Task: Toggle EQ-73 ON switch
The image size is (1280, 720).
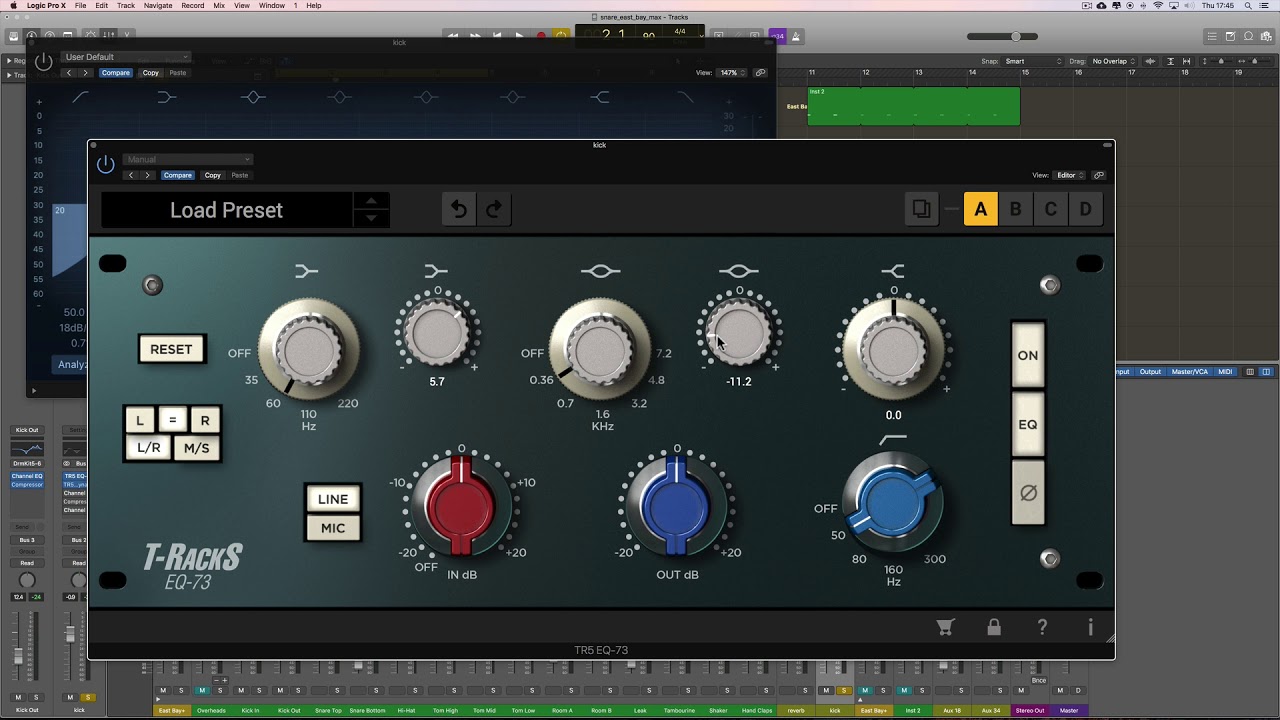Action: coord(1028,355)
